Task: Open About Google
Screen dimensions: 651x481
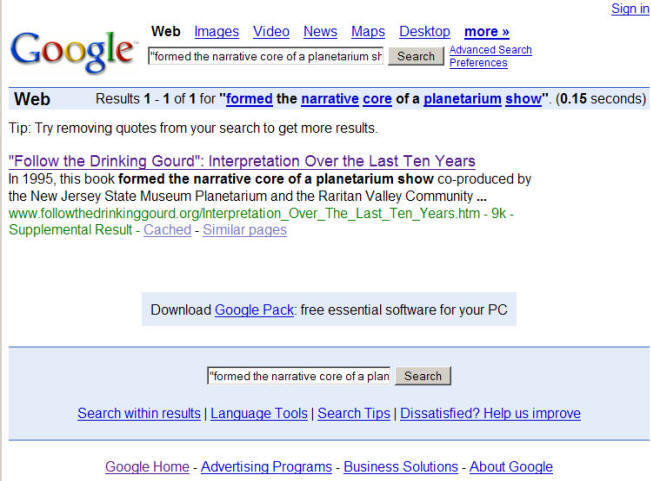Action: coord(511,466)
